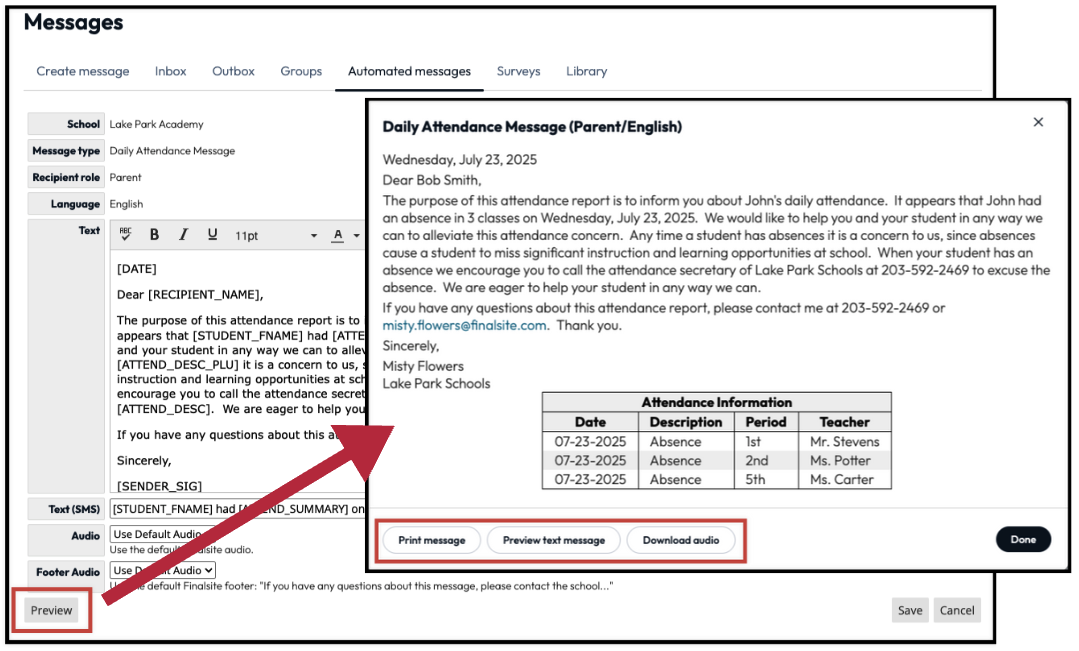Image resolution: width=1079 pixels, height=651 pixels.
Task: Open the 11pt font size dropdown
Action: point(276,236)
